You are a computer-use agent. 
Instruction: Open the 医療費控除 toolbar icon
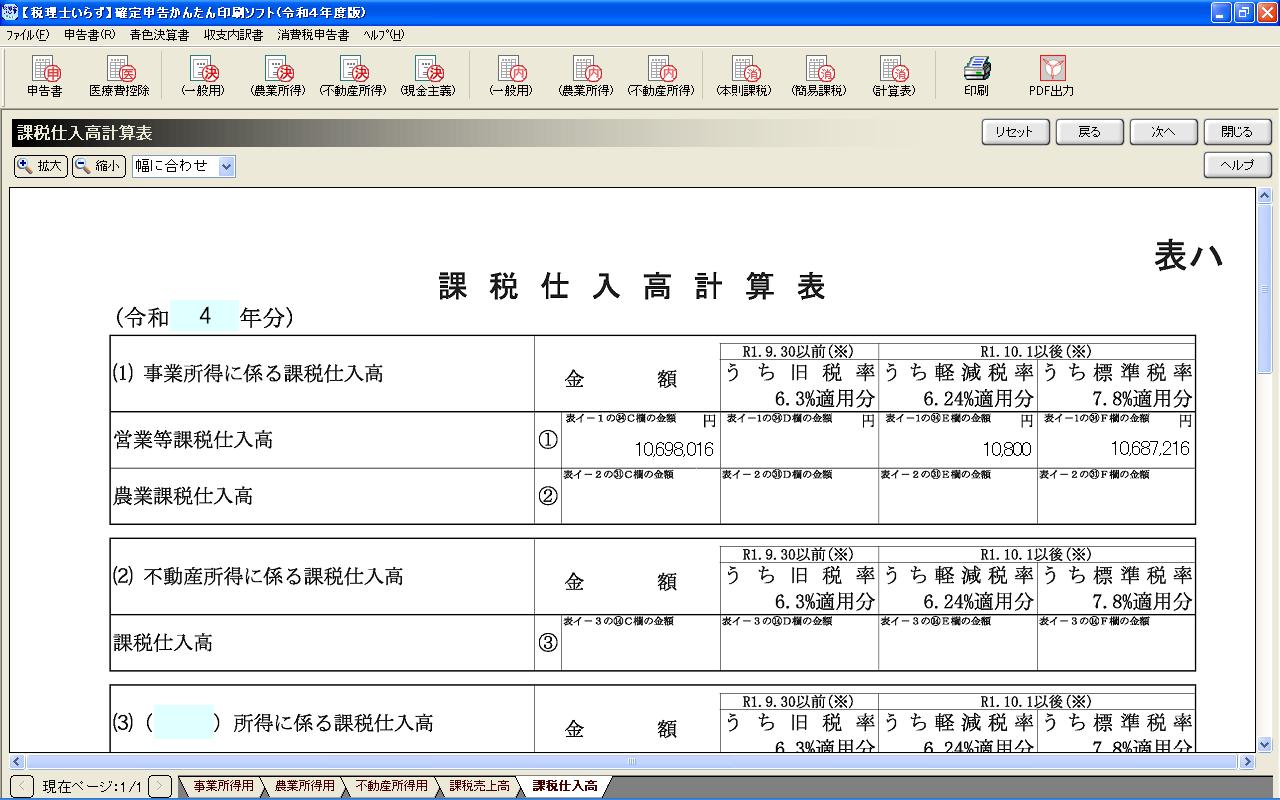(119, 76)
